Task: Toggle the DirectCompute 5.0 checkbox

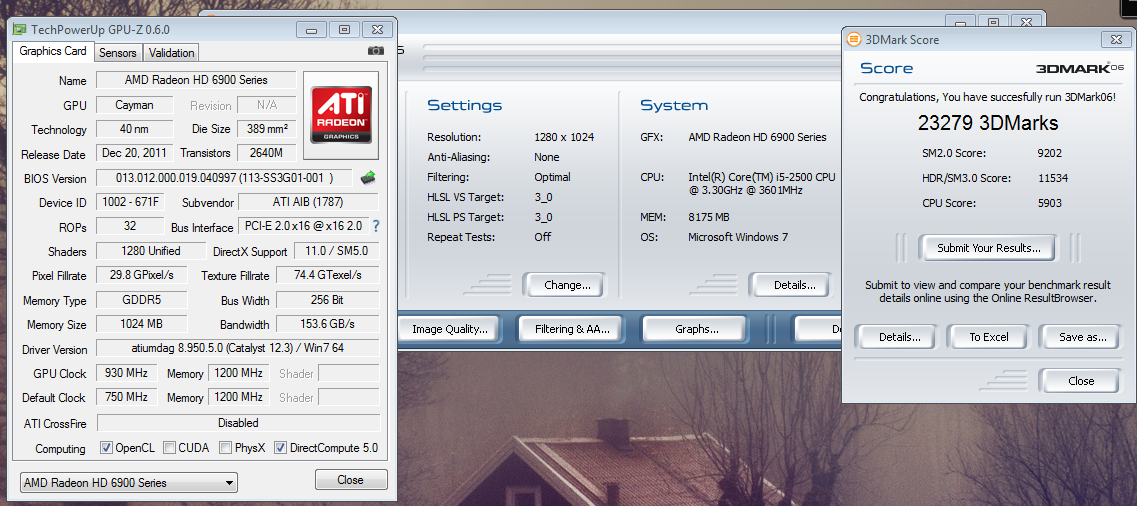Action: point(281,448)
